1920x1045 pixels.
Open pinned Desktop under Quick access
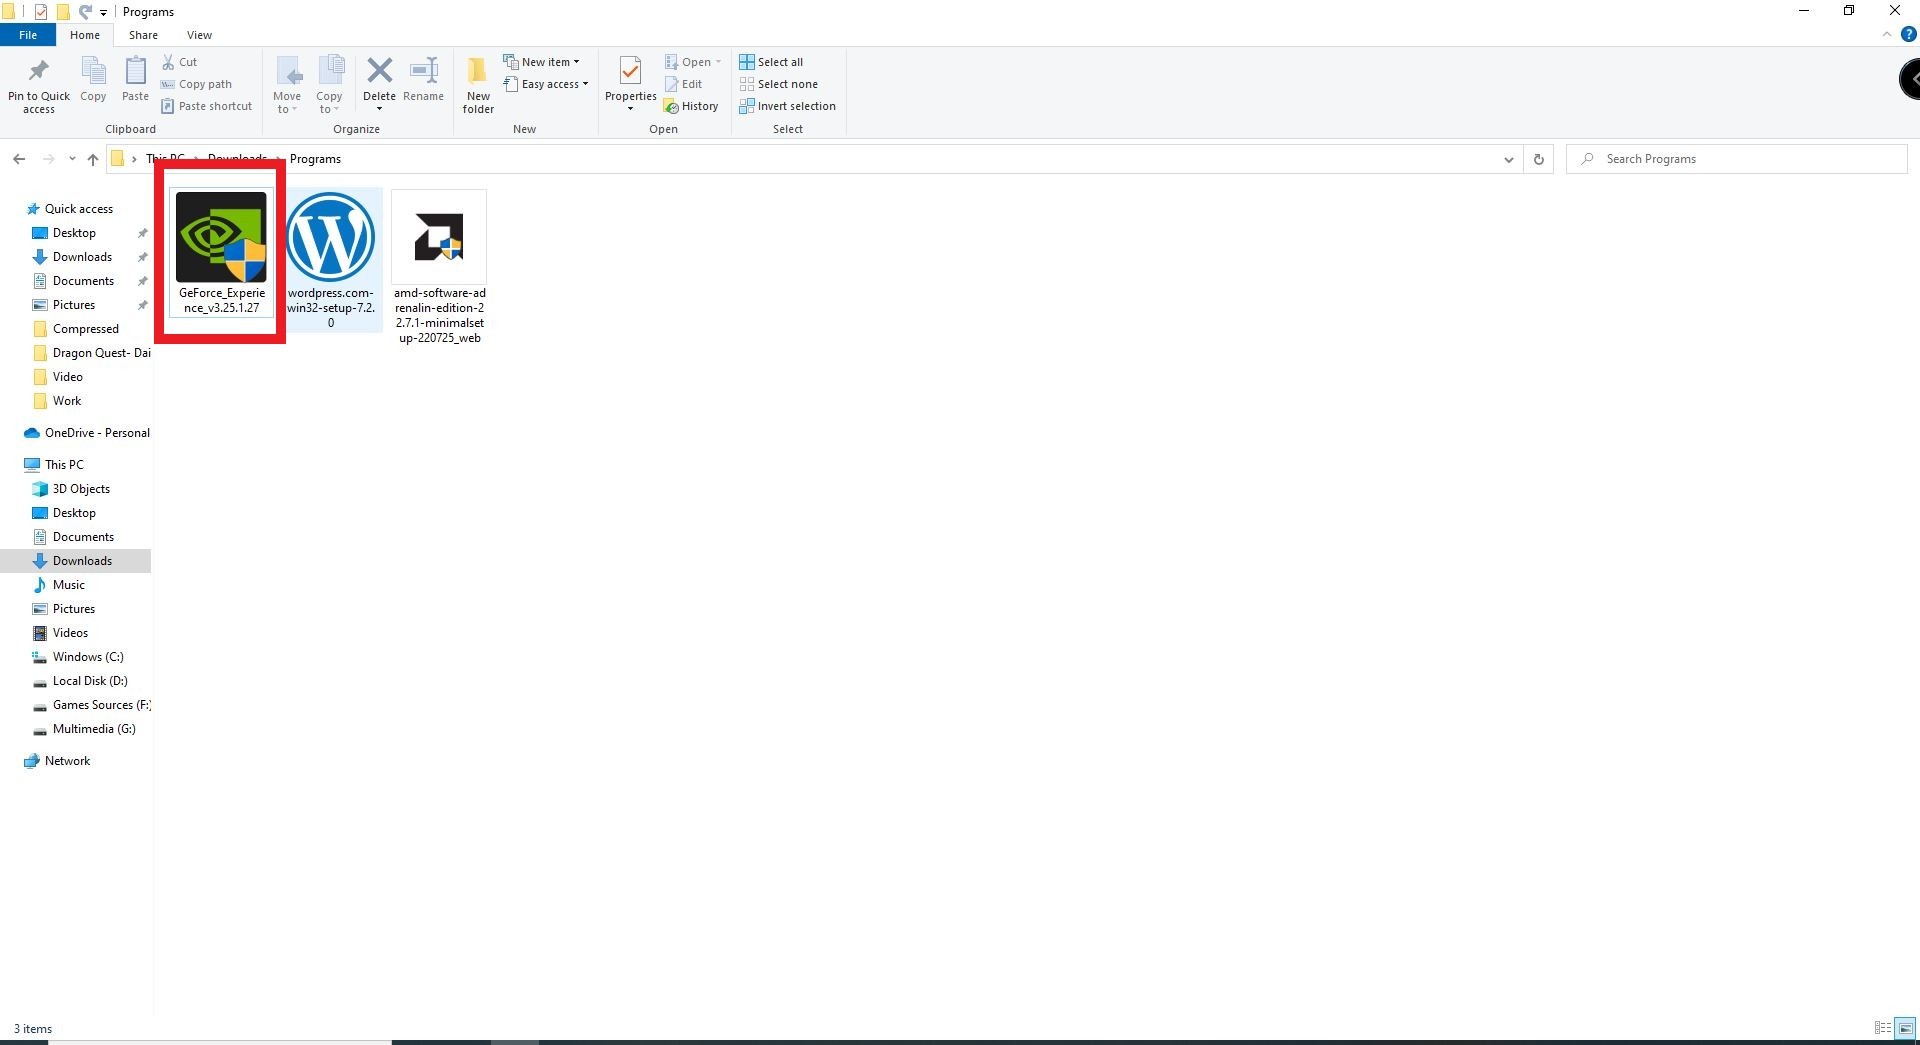[x=75, y=233]
